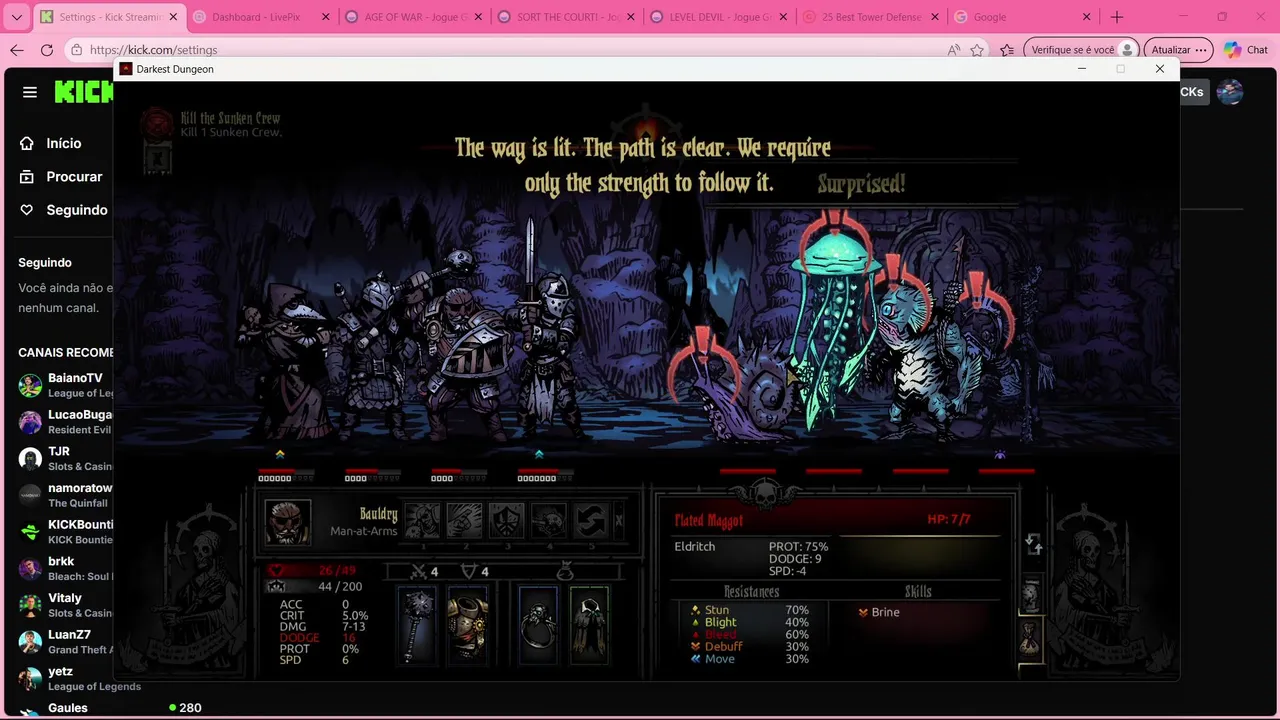This screenshot has width=1280, height=720.
Task: Open Kick hamburger menu
Action: coord(30,92)
